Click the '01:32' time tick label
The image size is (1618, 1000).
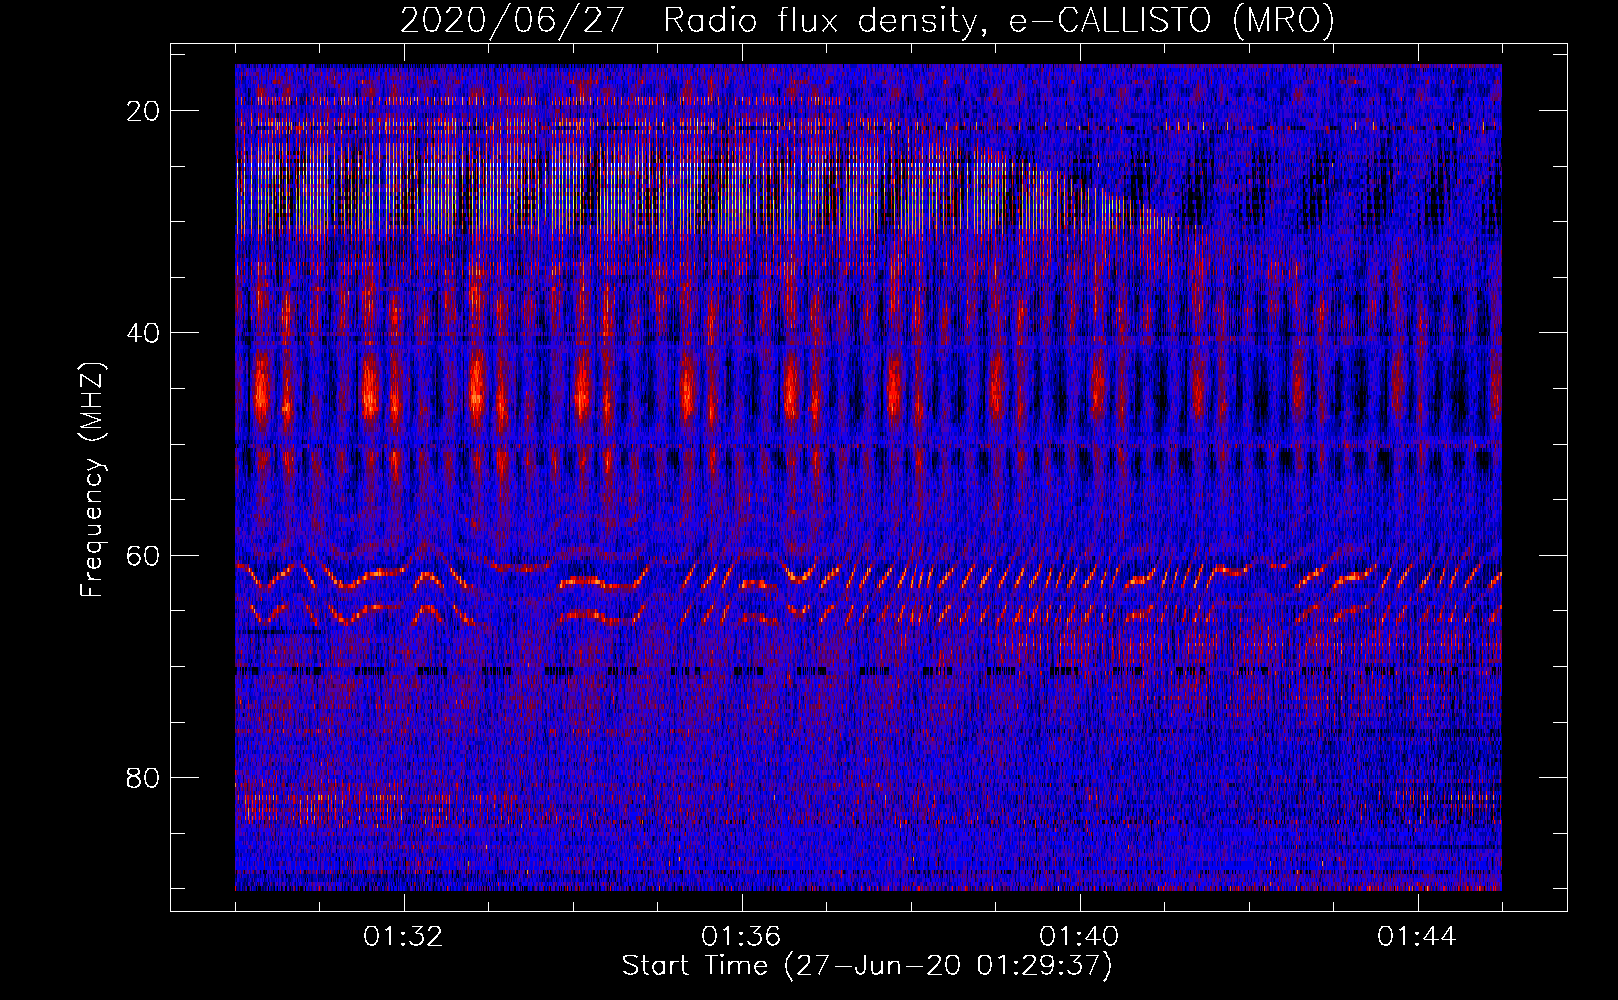tap(403, 937)
